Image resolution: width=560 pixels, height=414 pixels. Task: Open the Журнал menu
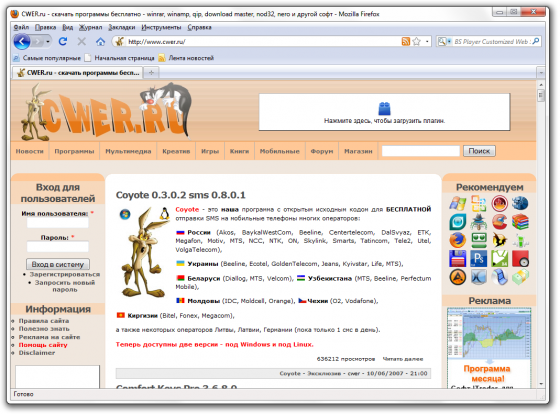coord(90,27)
